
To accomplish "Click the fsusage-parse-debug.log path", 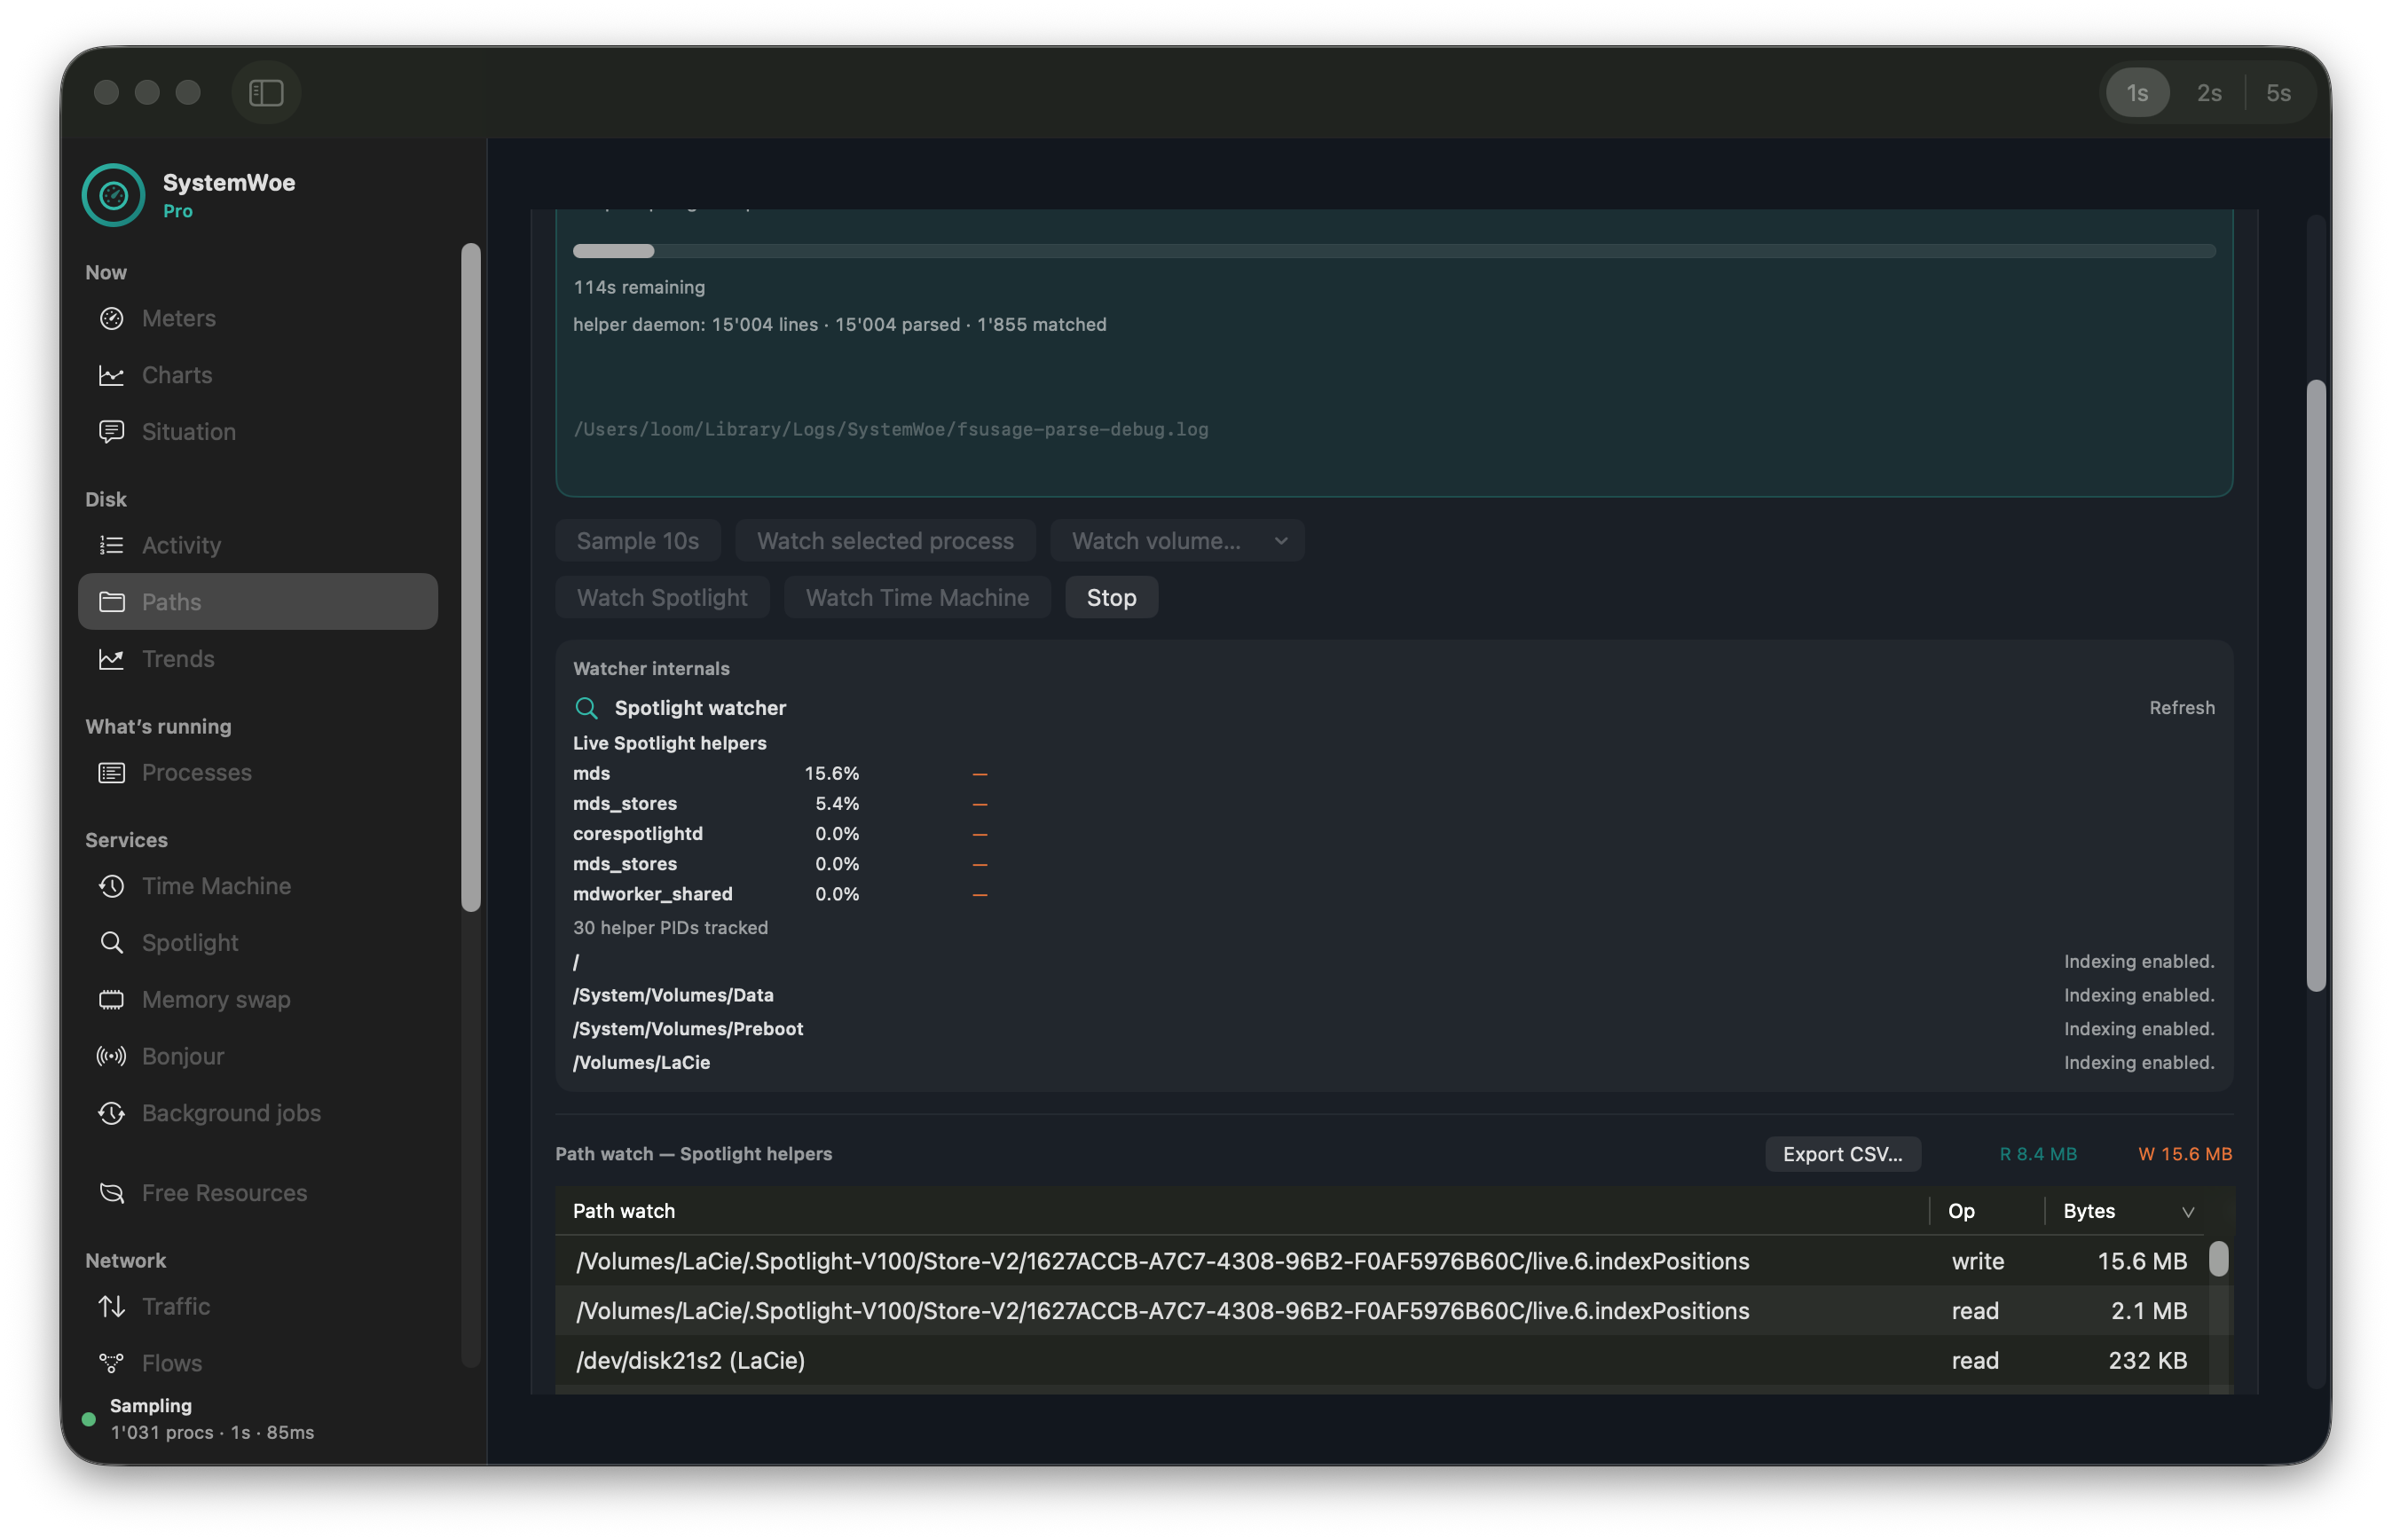I will click(x=890, y=430).
